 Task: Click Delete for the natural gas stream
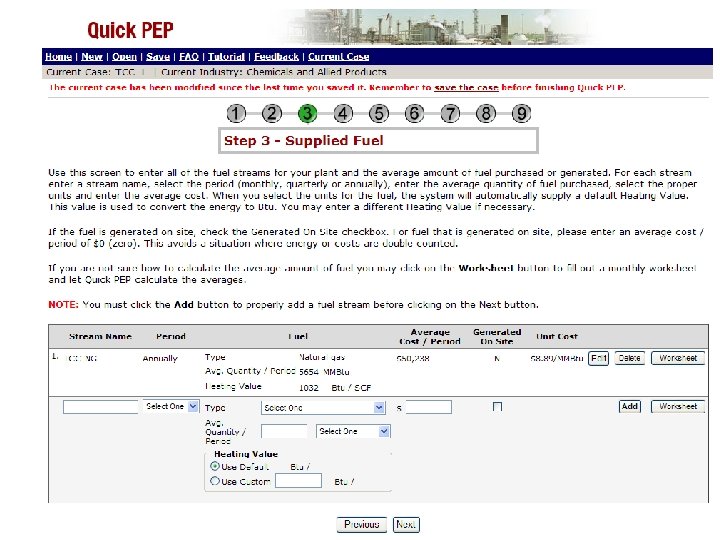[x=630, y=358]
